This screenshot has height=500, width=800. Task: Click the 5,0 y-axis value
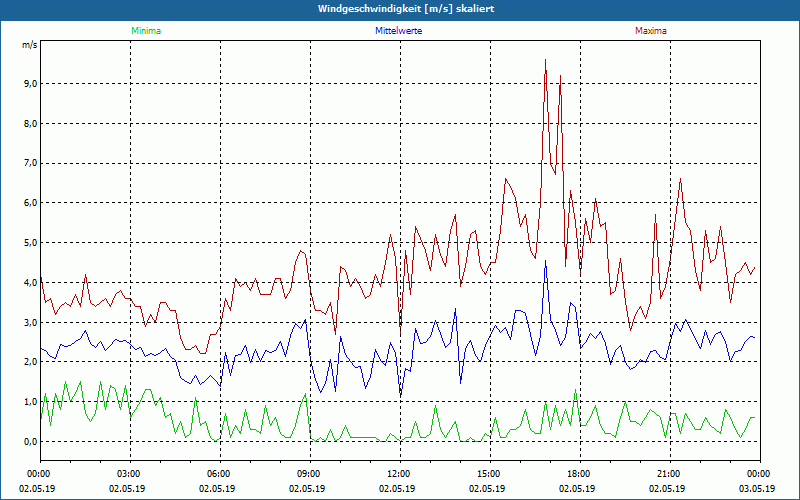tap(31, 243)
